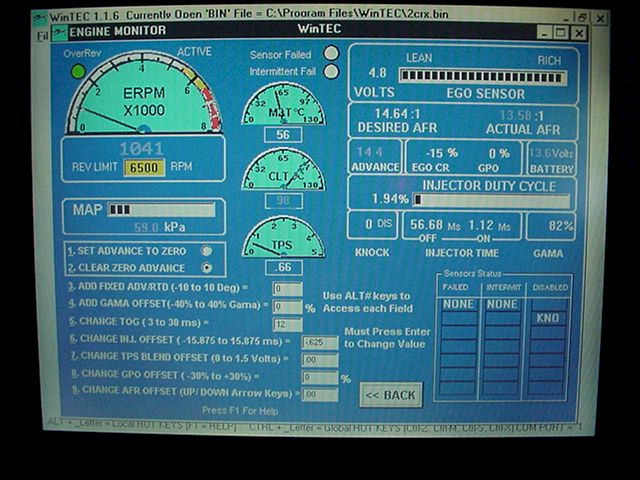The image size is (640, 480).
Task: Click the MAT °C temperature gauge
Action: (x=284, y=104)
